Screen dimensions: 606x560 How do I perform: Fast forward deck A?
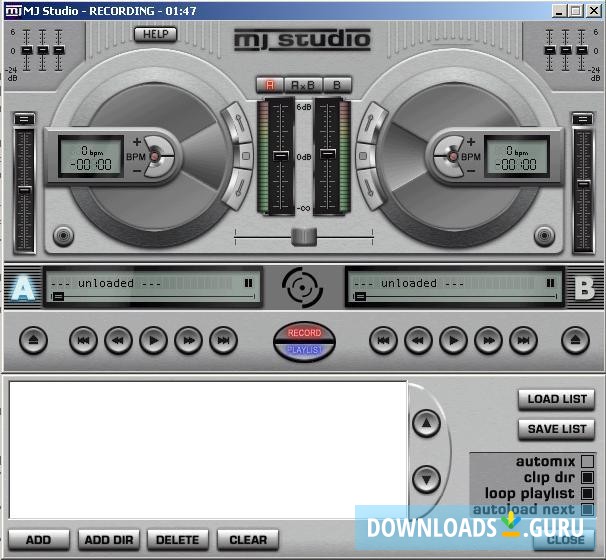(x=188, y=340)
